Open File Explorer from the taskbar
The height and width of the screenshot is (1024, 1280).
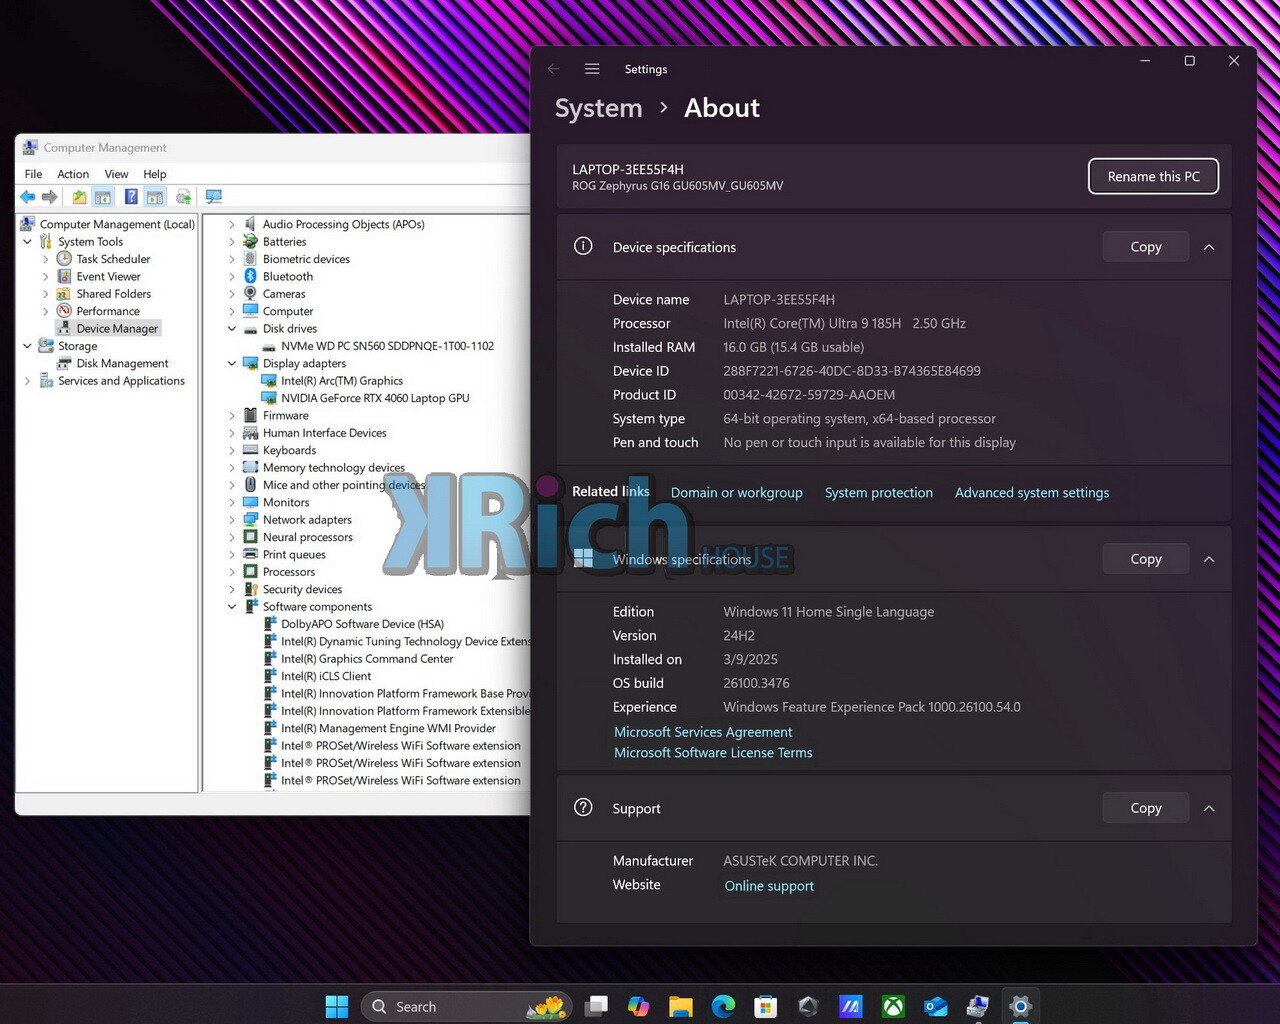pos(681,1006)
